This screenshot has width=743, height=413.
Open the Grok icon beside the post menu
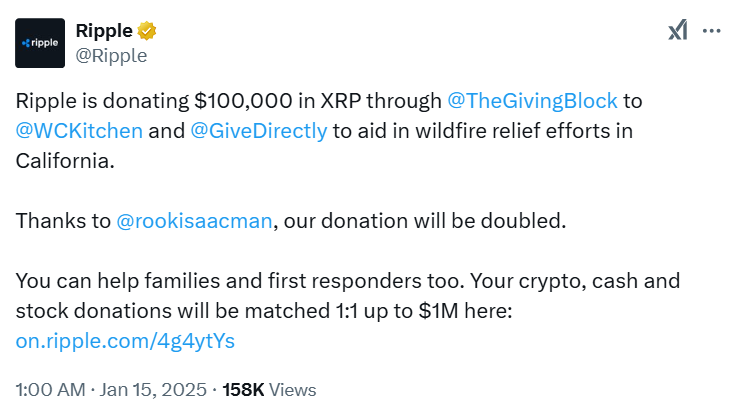(678, 31)
